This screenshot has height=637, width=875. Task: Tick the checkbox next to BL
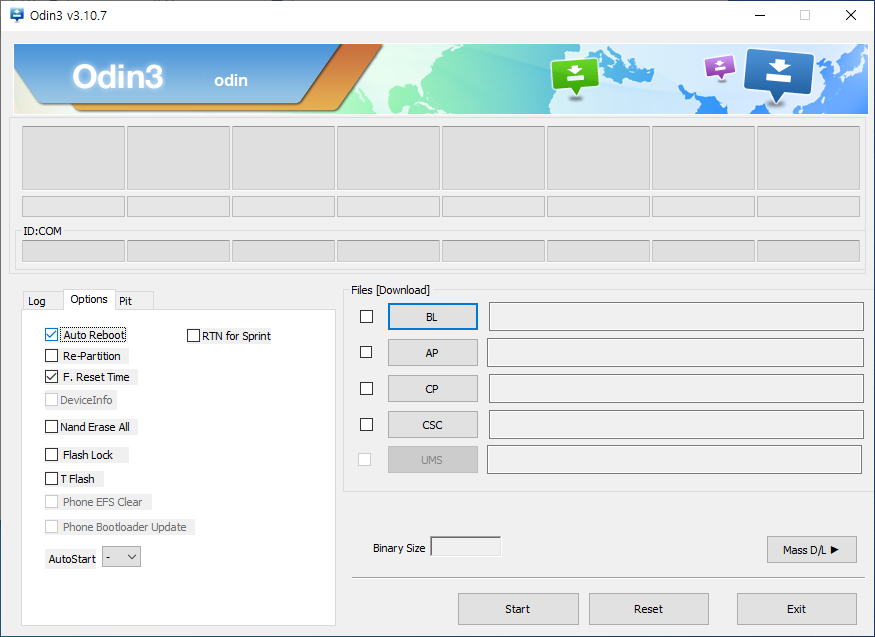click(x=367, y=317)
